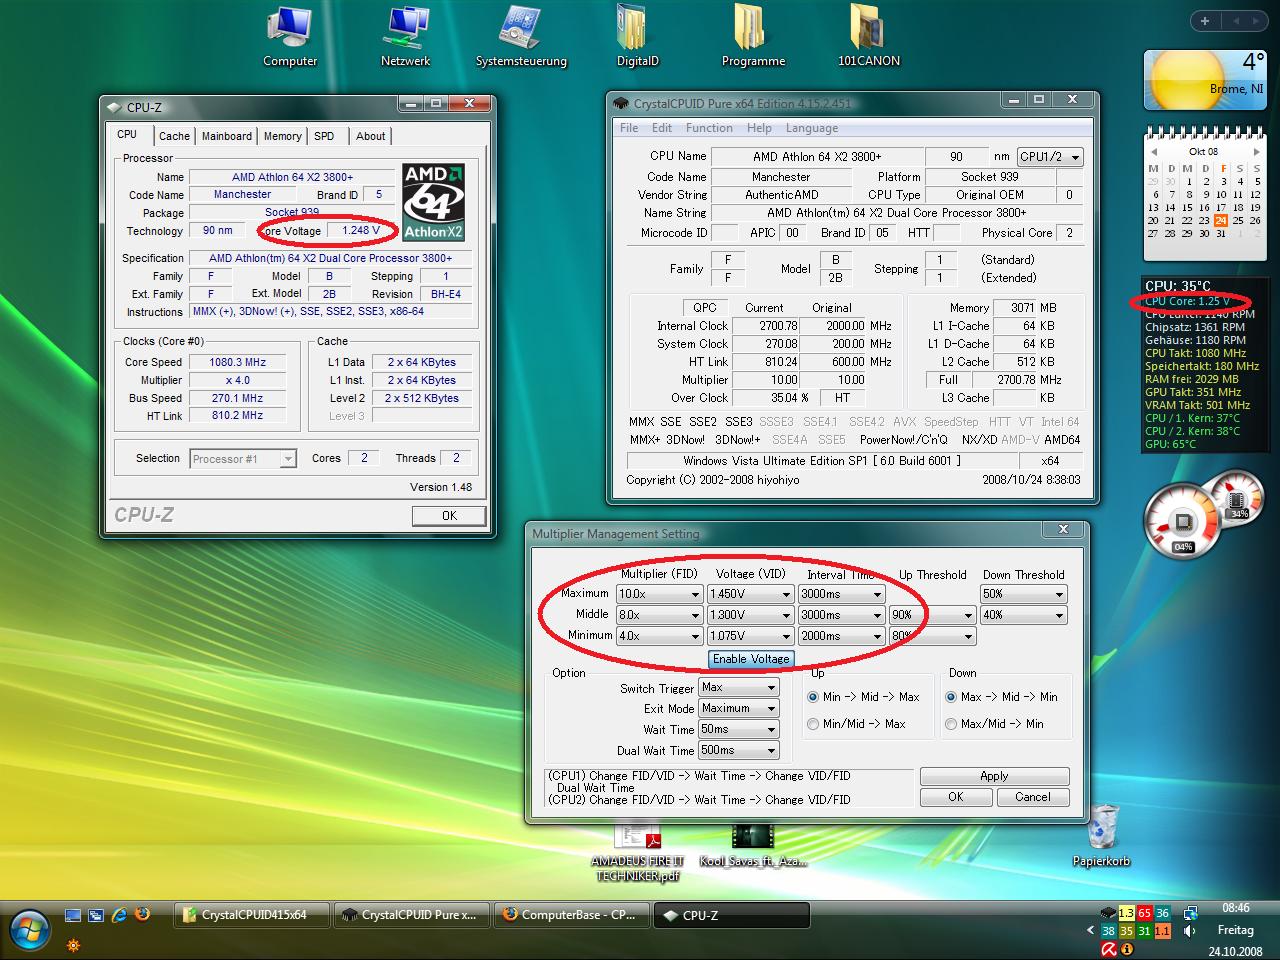Open the File menu in CrystalCPUID
Screen dimensions: 1280x960
[x=629, y=128]
